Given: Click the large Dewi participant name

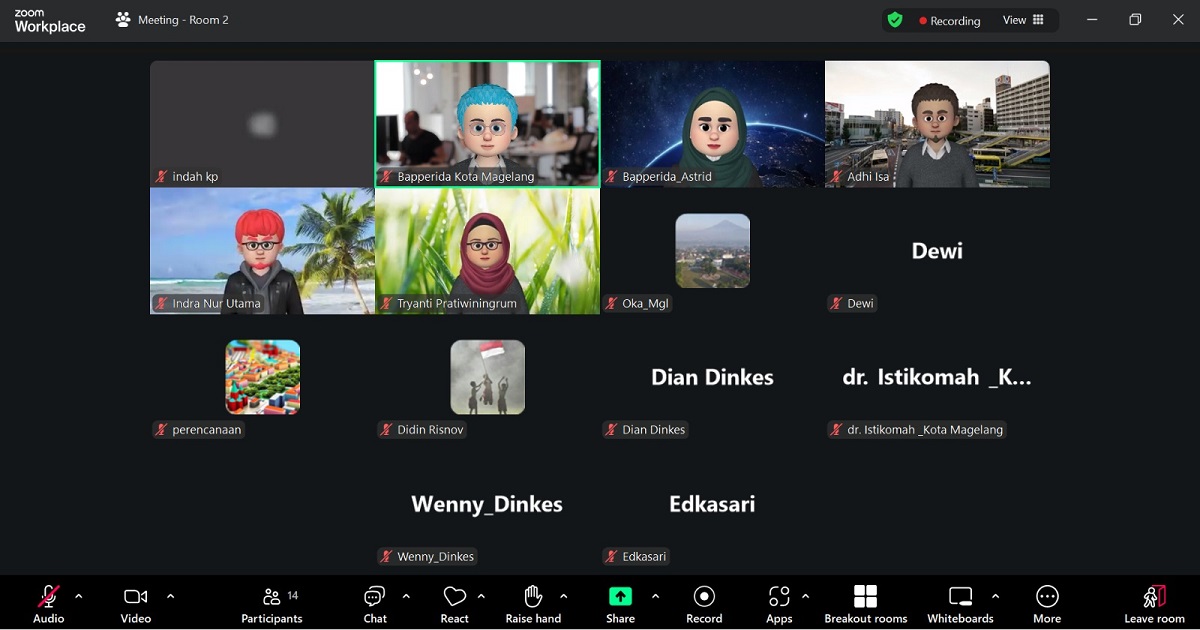Looking at the screenshot, I should click(x=937, y=251).
